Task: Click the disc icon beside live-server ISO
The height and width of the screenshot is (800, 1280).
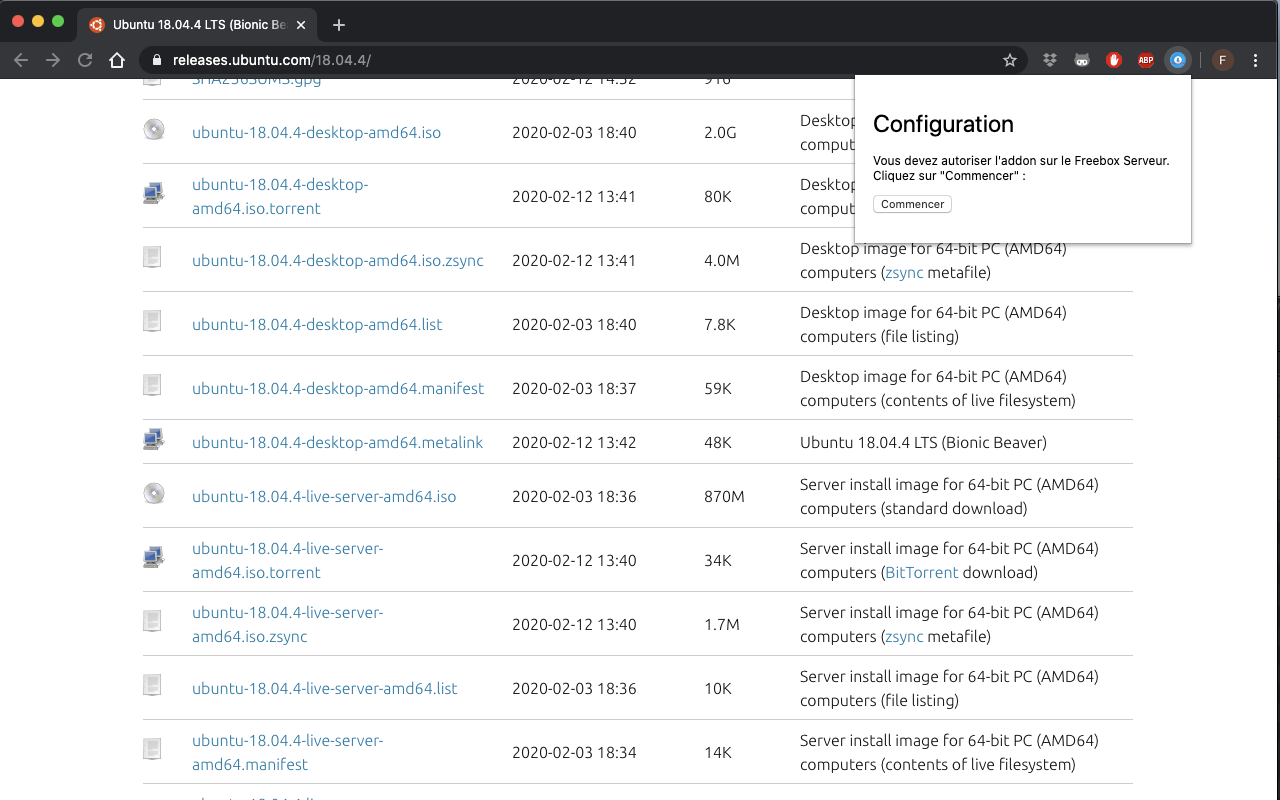Action: point(153,493)
